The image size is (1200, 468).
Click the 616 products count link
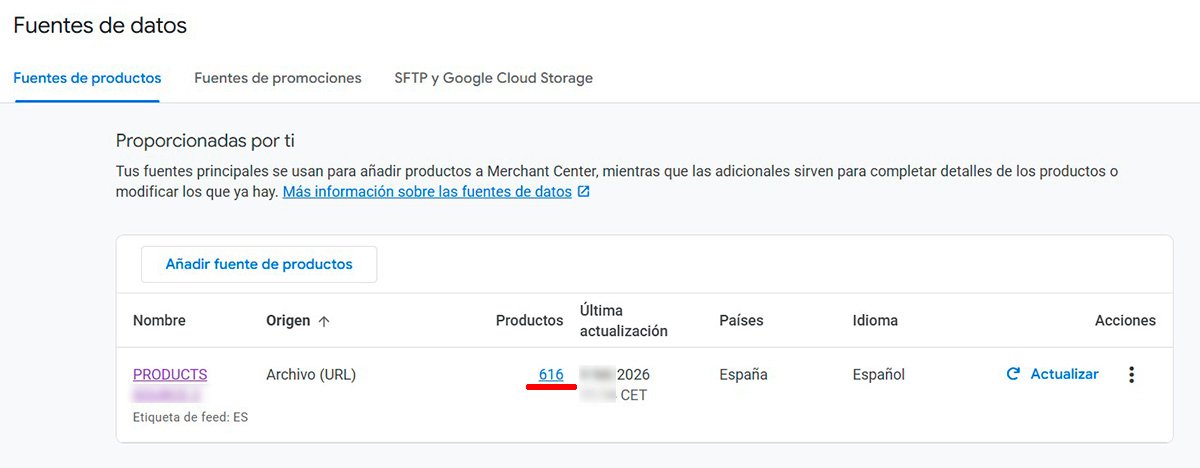coord(551,375)
